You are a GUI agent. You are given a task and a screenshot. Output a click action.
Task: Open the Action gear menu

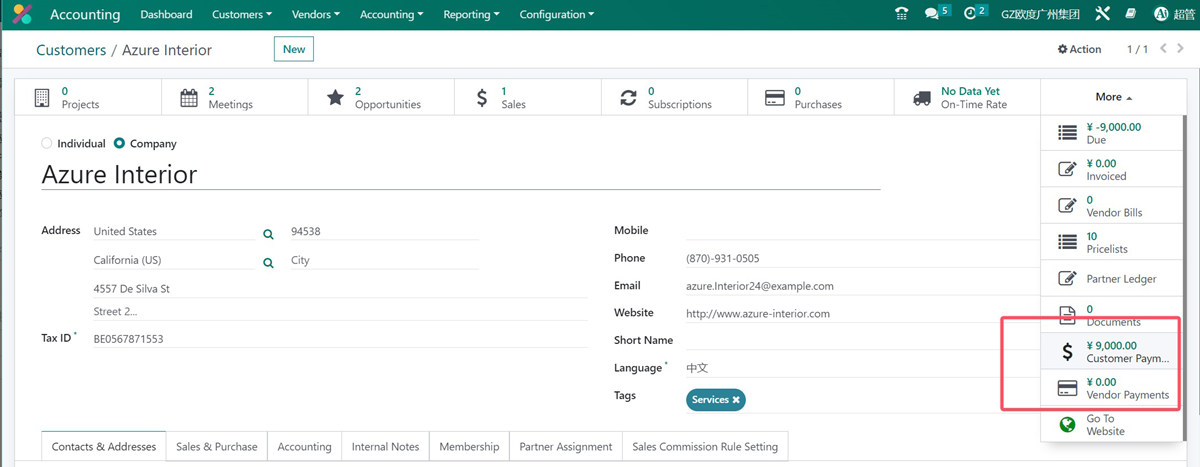click(1079, 49)
